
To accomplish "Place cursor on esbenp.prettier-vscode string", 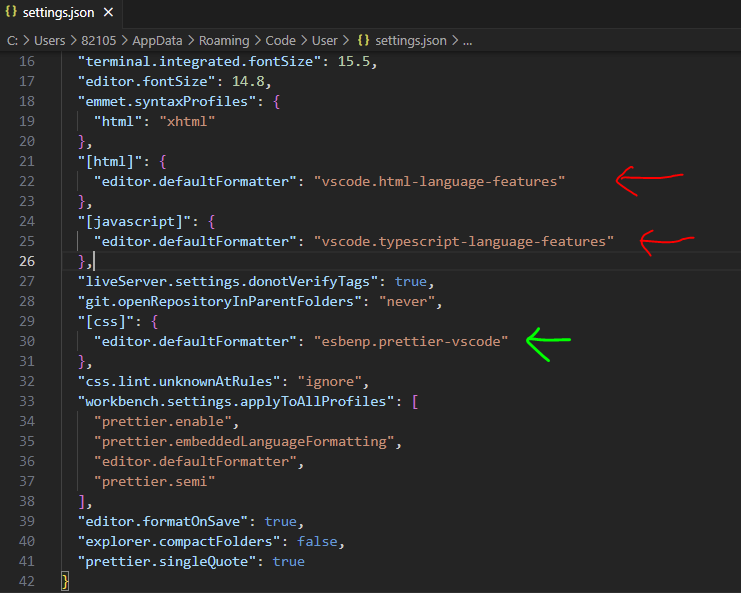I will tap(411, 341).
